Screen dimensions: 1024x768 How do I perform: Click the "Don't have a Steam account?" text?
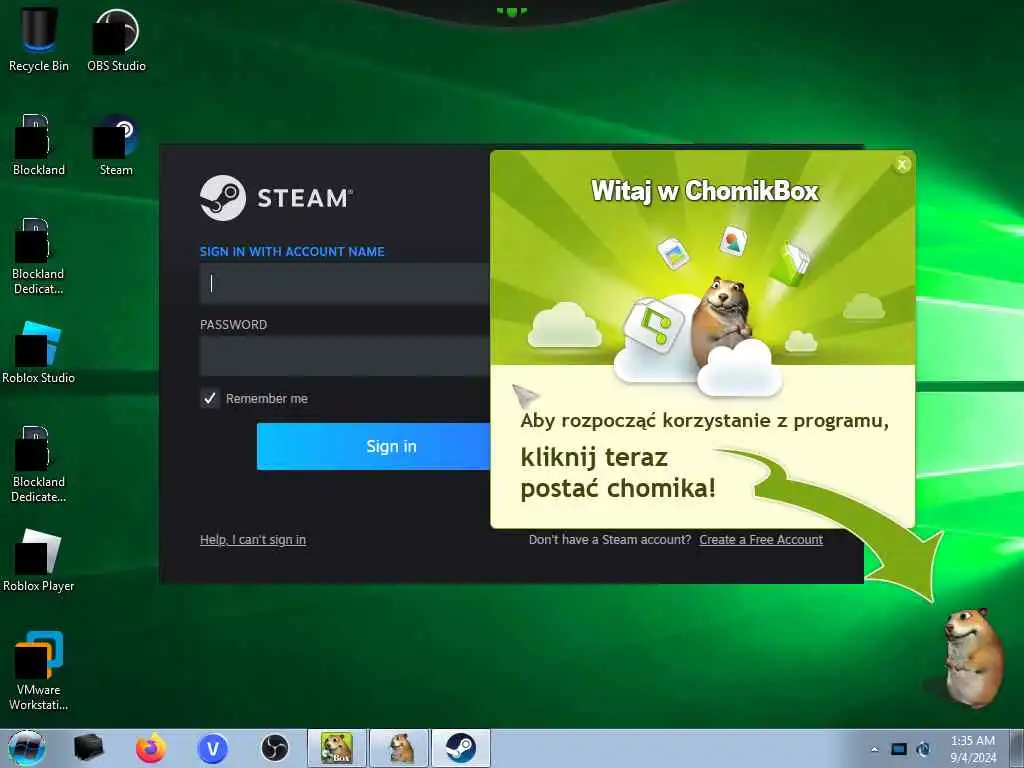click(x=610, y=539)
